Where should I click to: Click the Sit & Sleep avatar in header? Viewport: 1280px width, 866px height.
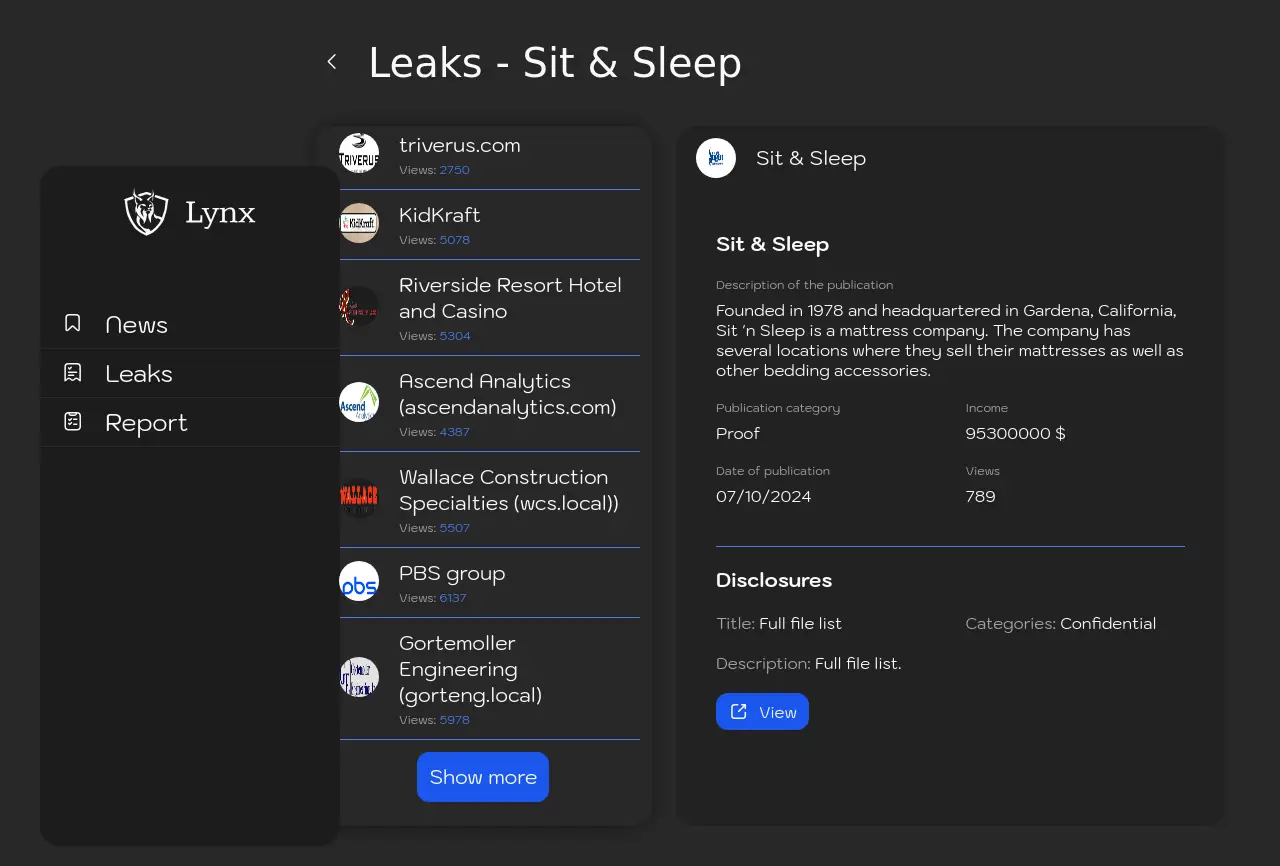point(716,158)
